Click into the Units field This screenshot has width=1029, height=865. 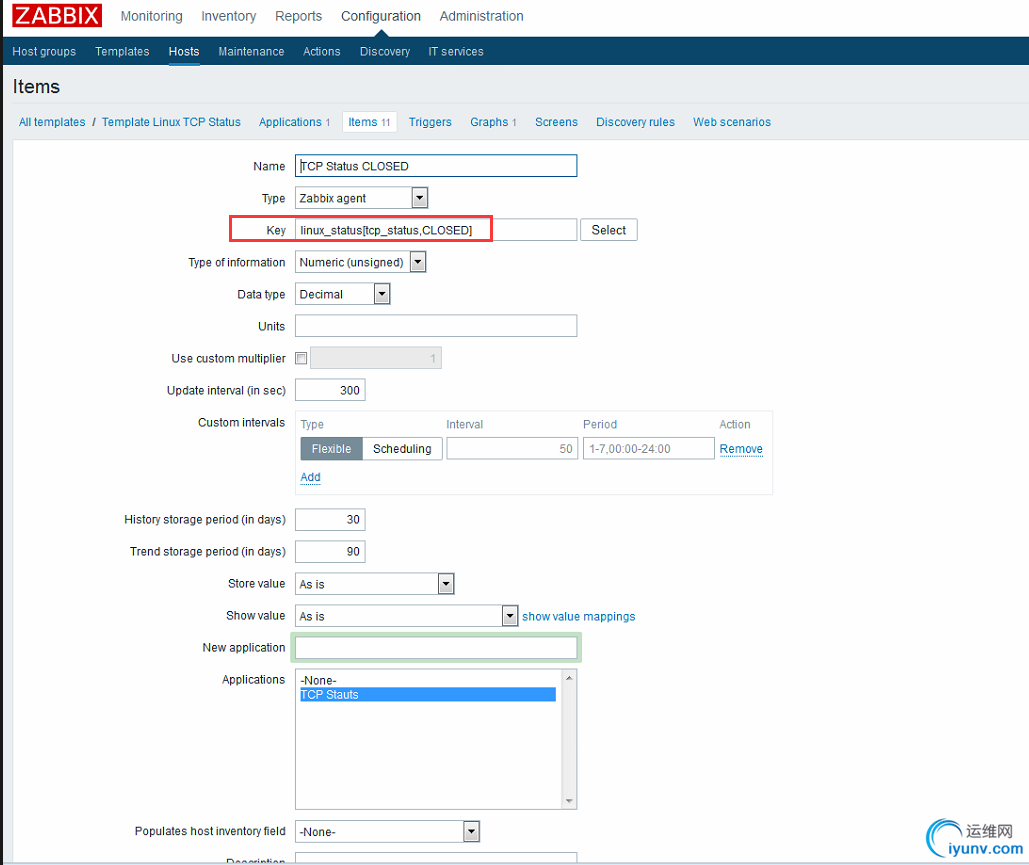point(436,326)
